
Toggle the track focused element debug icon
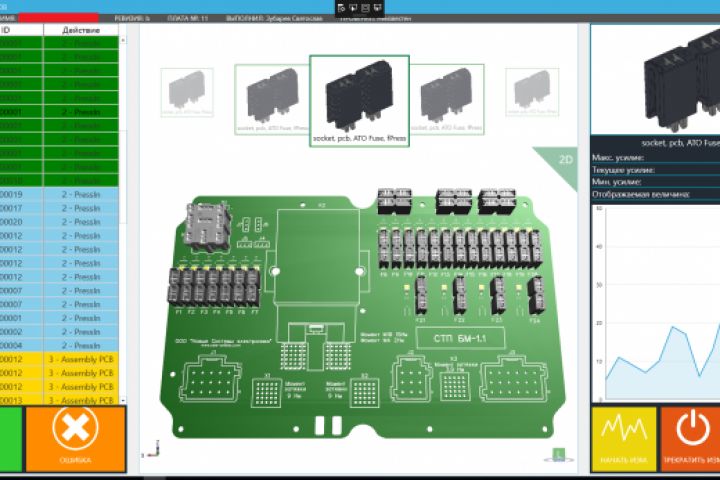click(377, 8)
